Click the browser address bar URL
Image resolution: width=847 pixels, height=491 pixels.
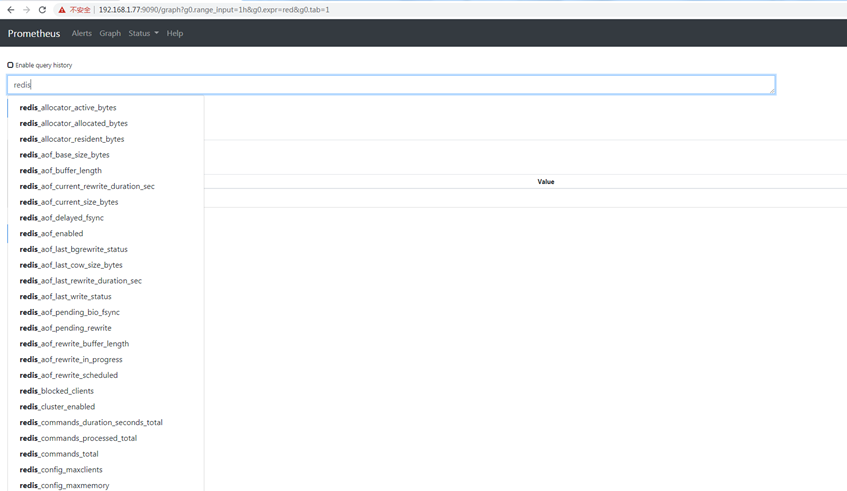[x=214, y=10]
